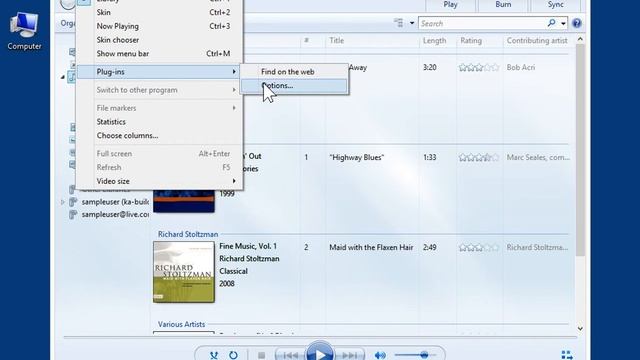Switch to the Sync tab
This screenshot has width=640, height=360.
[x=555, y=4]
